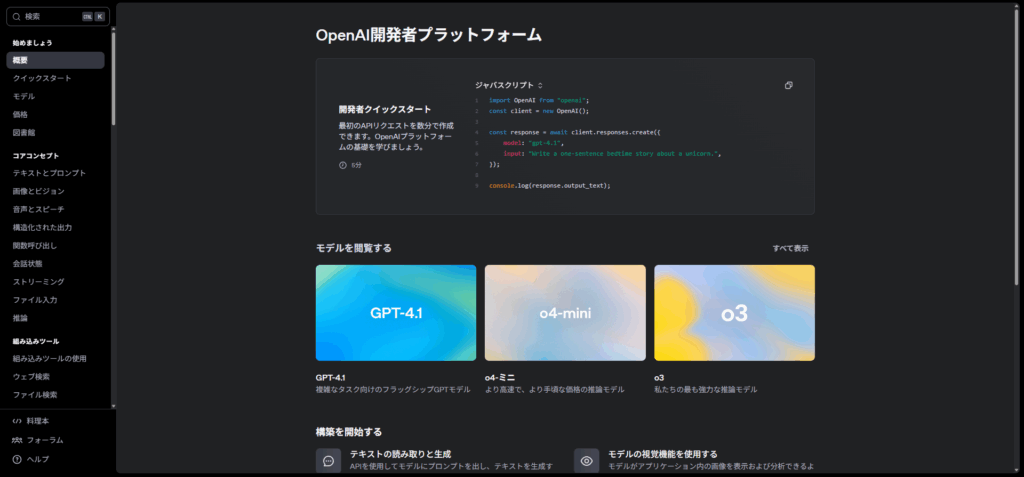
Task: Click the より高速で、より手頃な価格の推論モデル description
Action: point(554,389)
